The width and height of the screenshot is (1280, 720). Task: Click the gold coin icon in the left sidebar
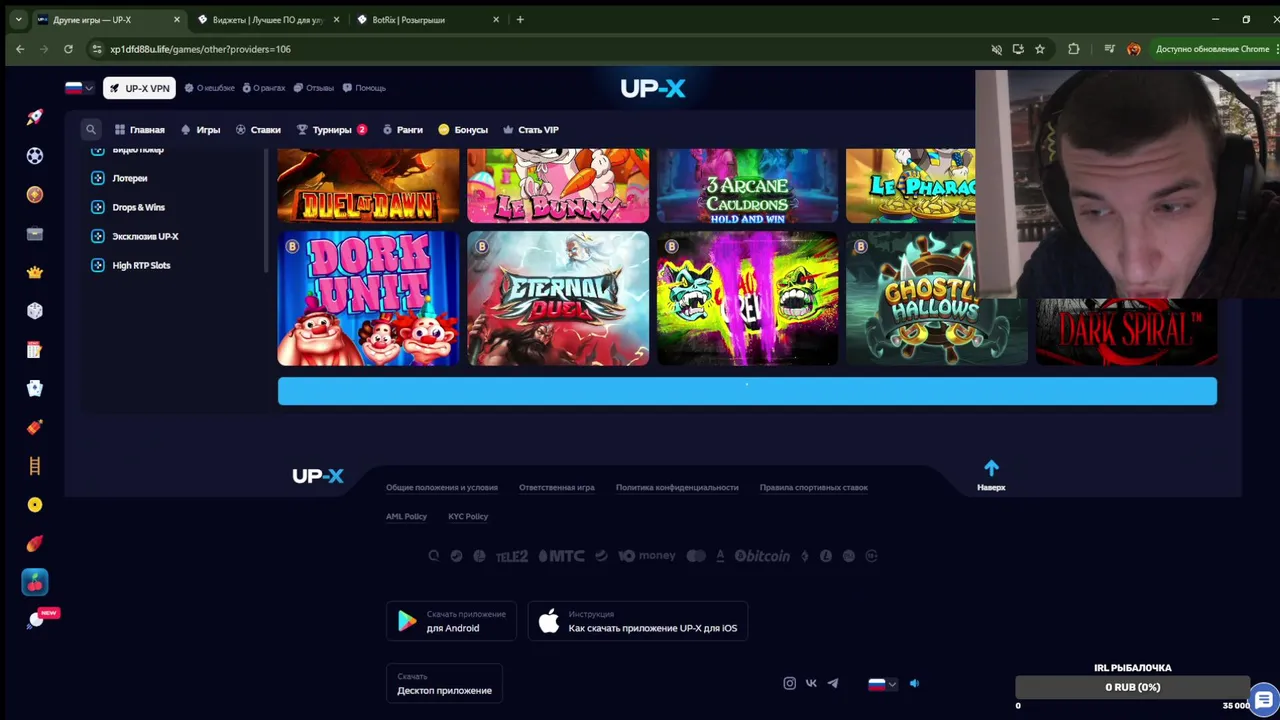tap(35, 195)
